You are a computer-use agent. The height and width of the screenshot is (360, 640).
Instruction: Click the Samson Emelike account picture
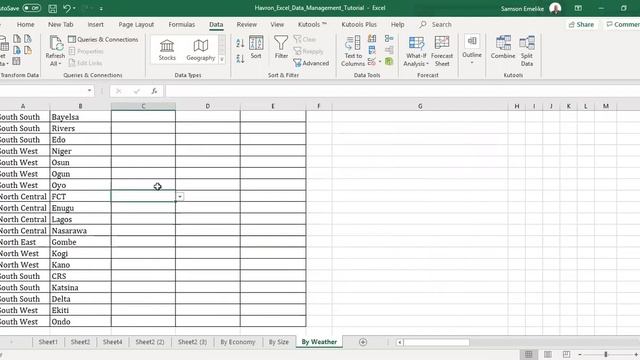(555, 8)
